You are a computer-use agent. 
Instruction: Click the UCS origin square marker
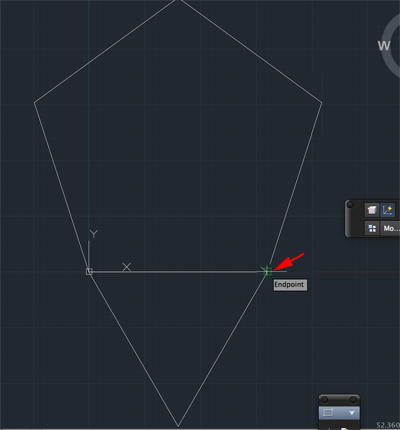89,272
